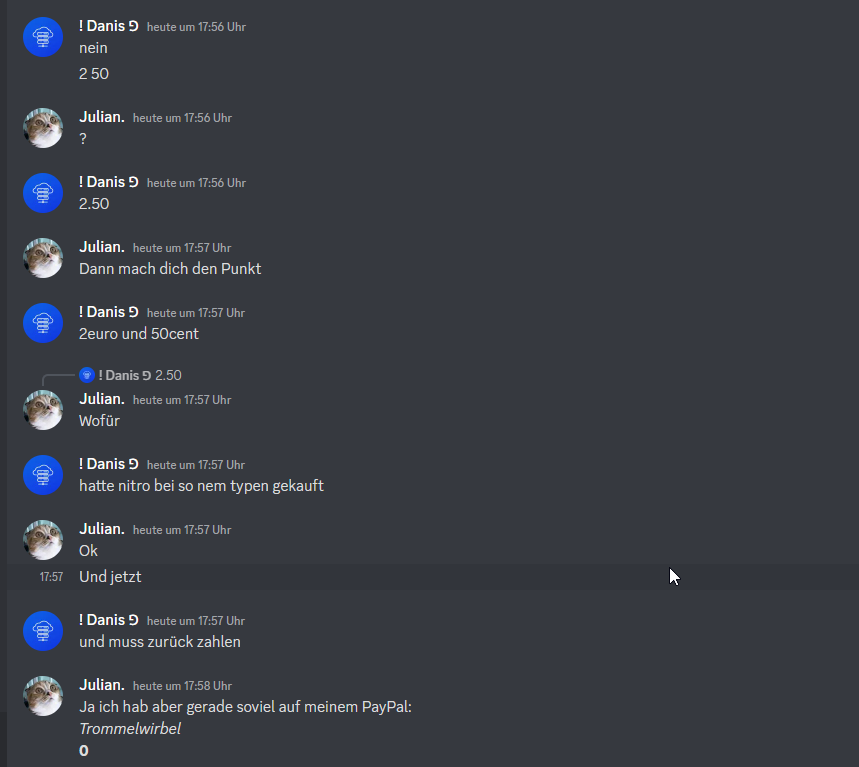Click Danis avatar beside 'hatte nitro bei so nem typen gekauft'
Image resolution: width=859 pixels, height=767 pixels.
click(43, 475)
